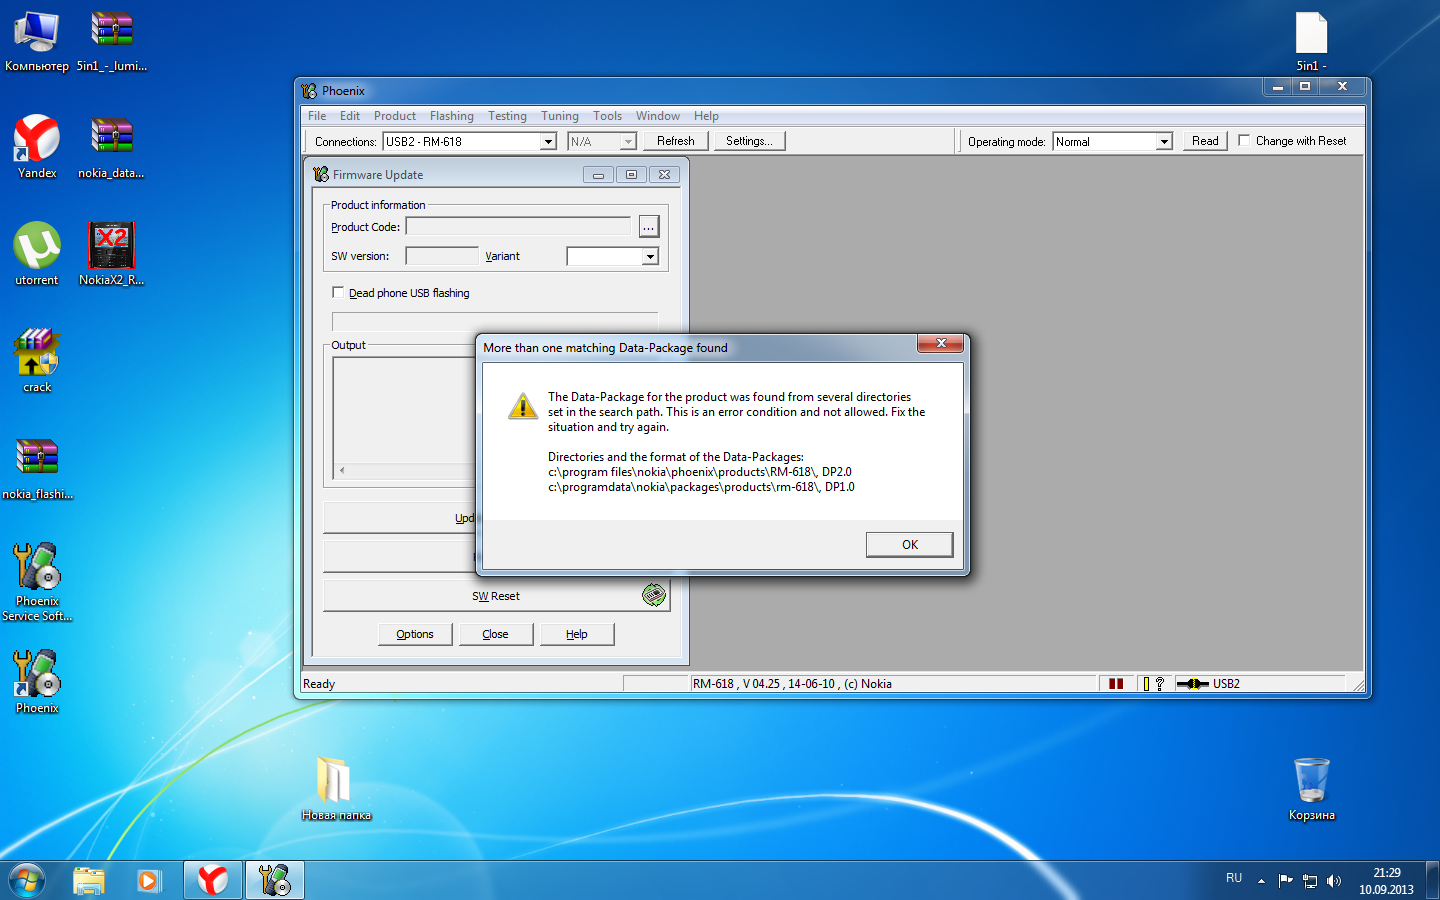The image size is (1440, 900).
Task: Expand the Variant dropdown
Action: pos(650,257)
